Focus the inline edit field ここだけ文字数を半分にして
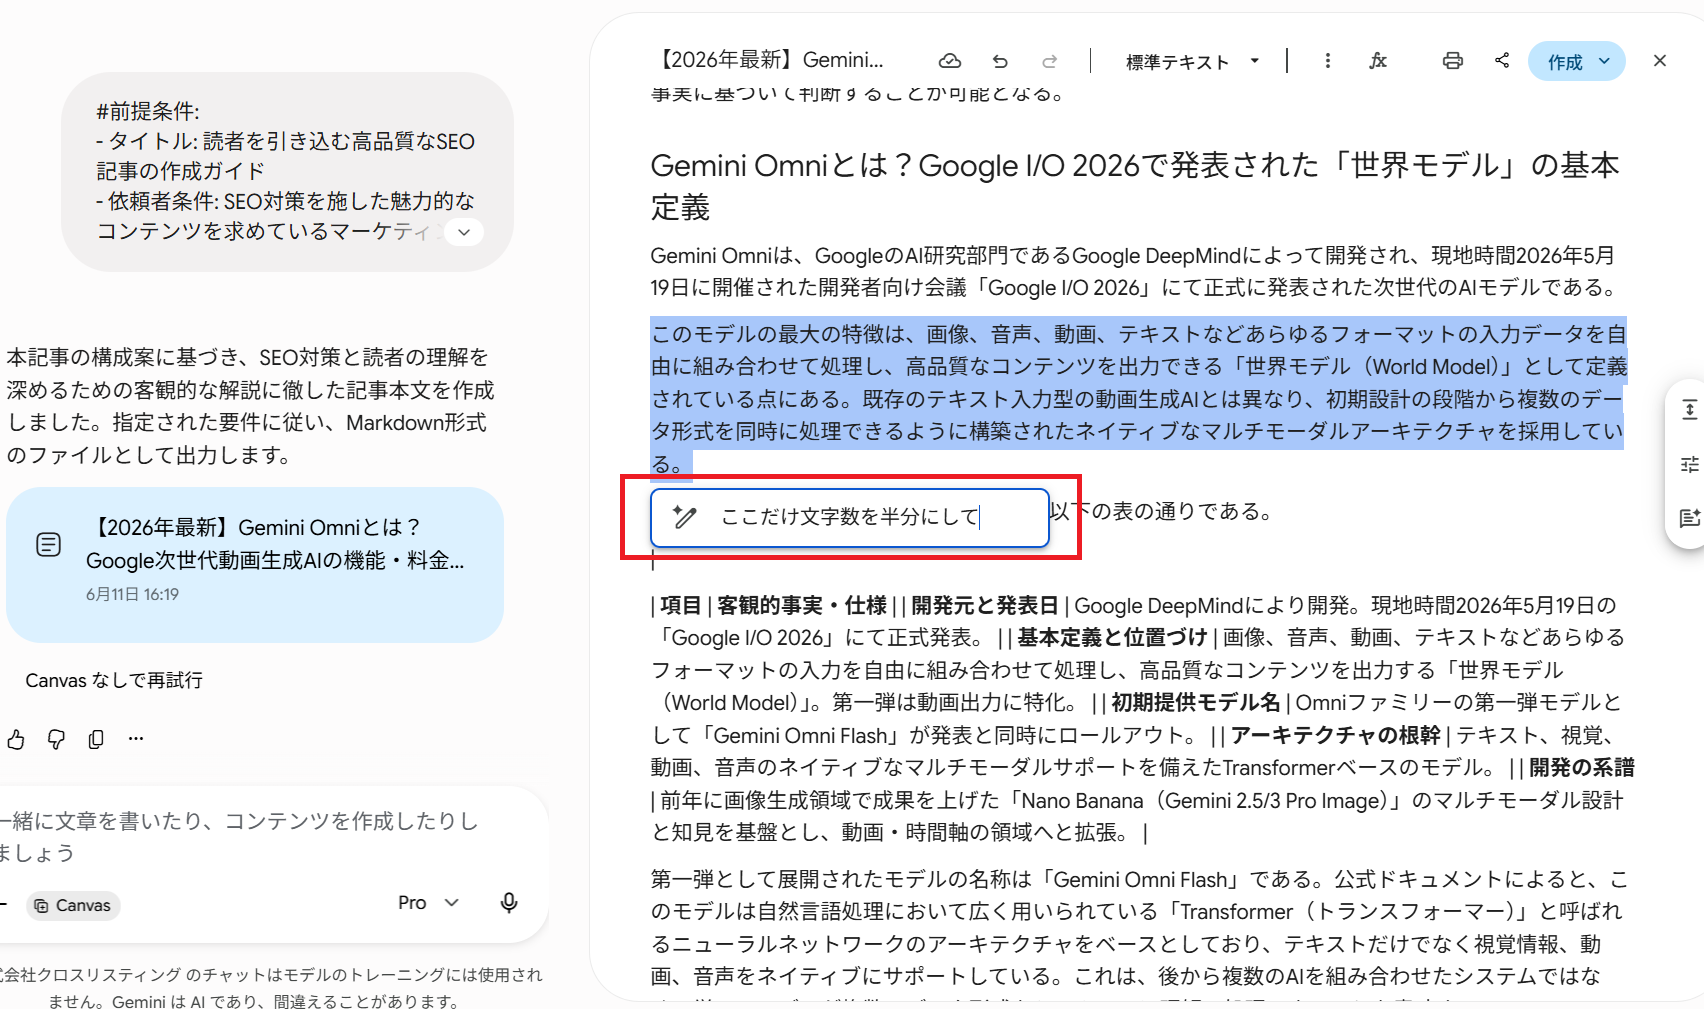1704x1009 pixels. point(850,517)
